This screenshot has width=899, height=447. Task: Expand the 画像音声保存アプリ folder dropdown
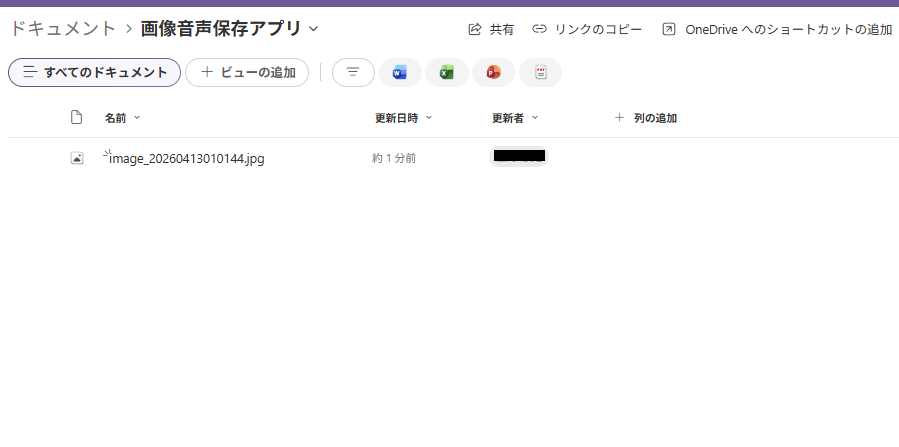(x=314, y=29)
